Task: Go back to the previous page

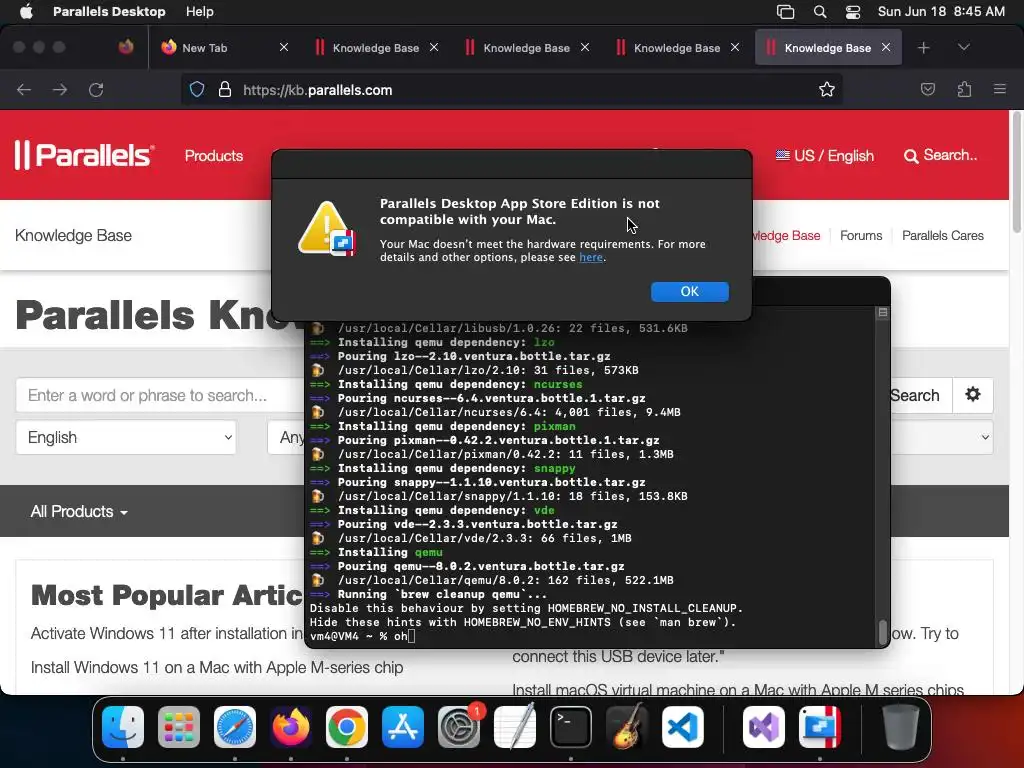Action: tap(24, 89)
